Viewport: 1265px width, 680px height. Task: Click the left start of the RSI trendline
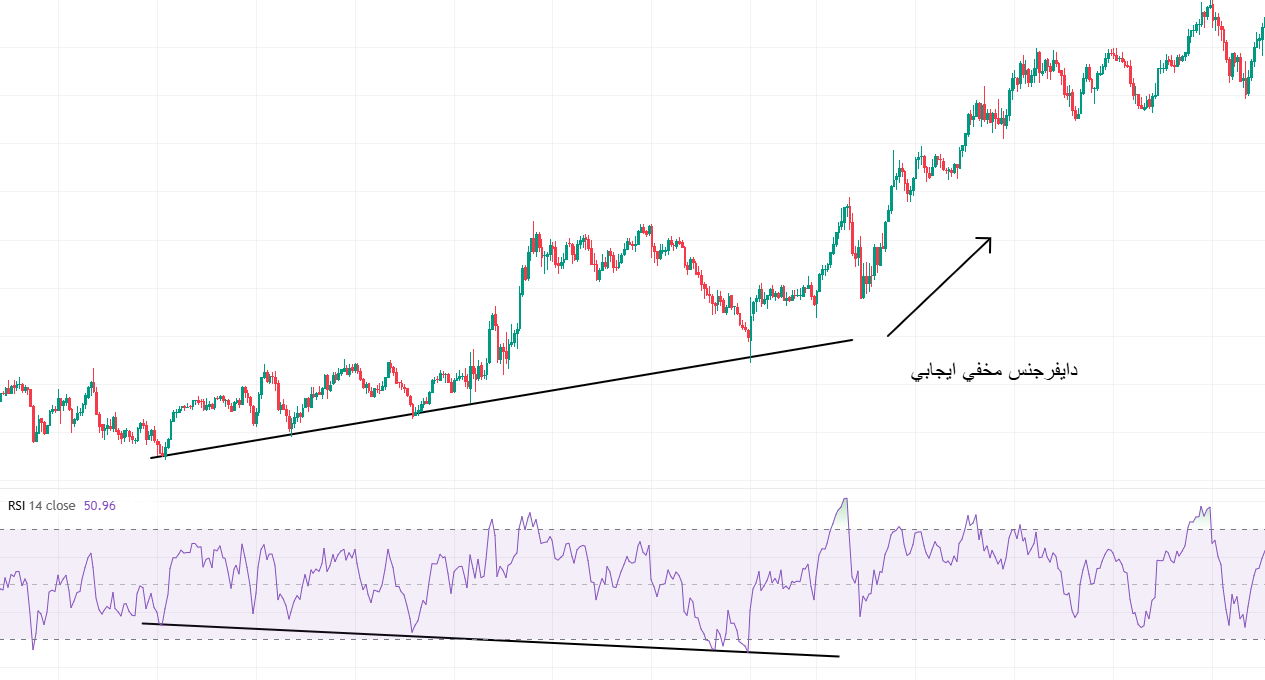point(145,624)
